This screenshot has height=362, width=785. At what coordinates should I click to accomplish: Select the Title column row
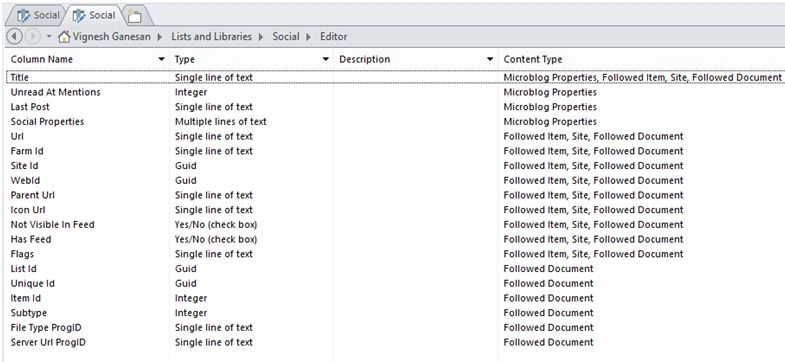point(20,78)
